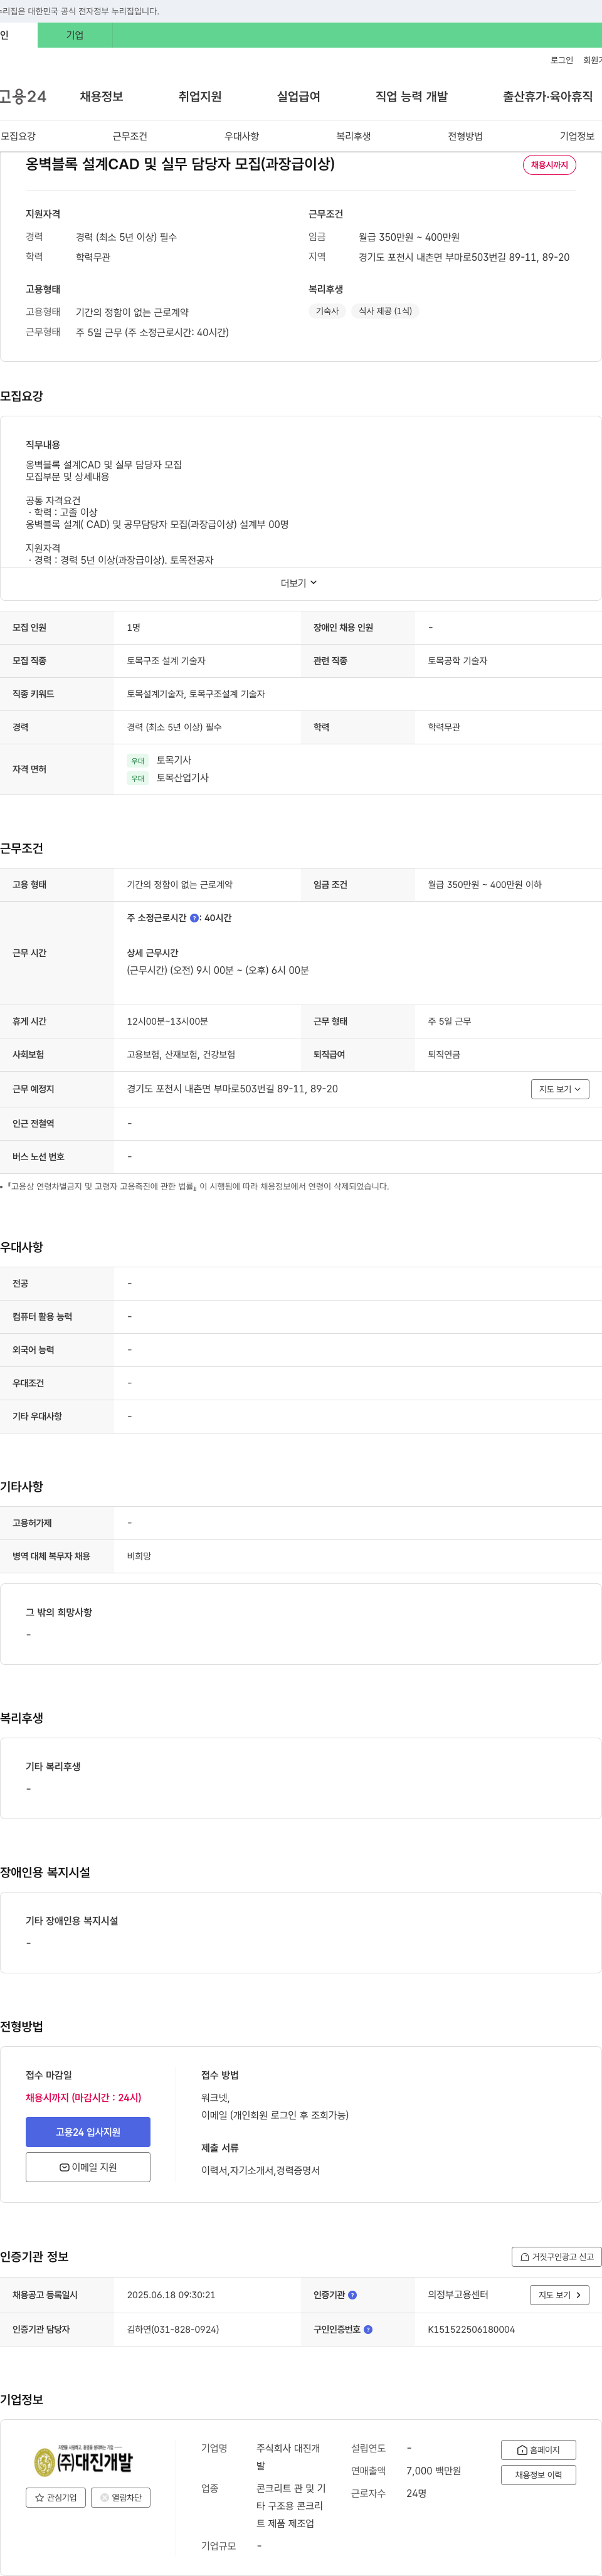Open the 취업지원 menu
This screenshot has width=602, height=2576.
(200, 97)
